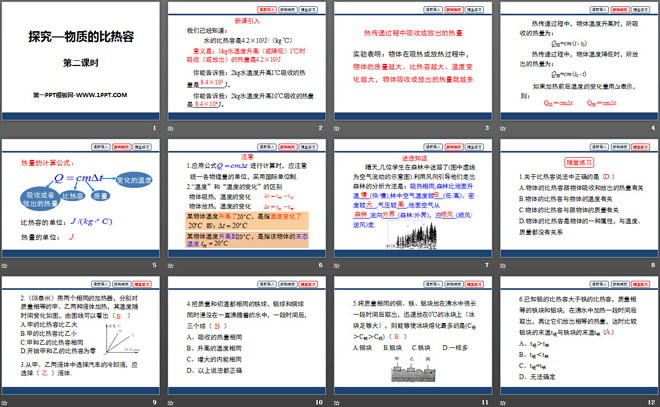This screenshot has height=407, width=660.
Task: Click slide number 8 label
Action: pos(653,265)
